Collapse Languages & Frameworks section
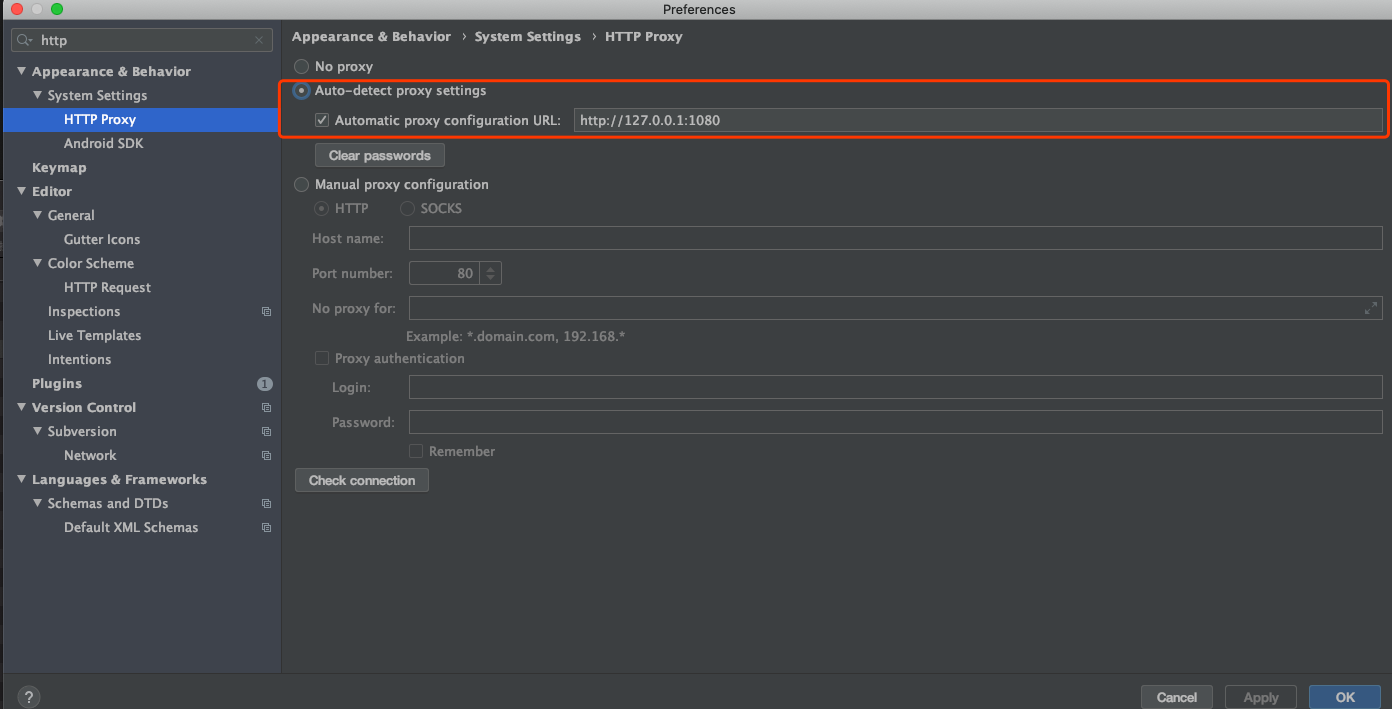 tap(21, 479)
